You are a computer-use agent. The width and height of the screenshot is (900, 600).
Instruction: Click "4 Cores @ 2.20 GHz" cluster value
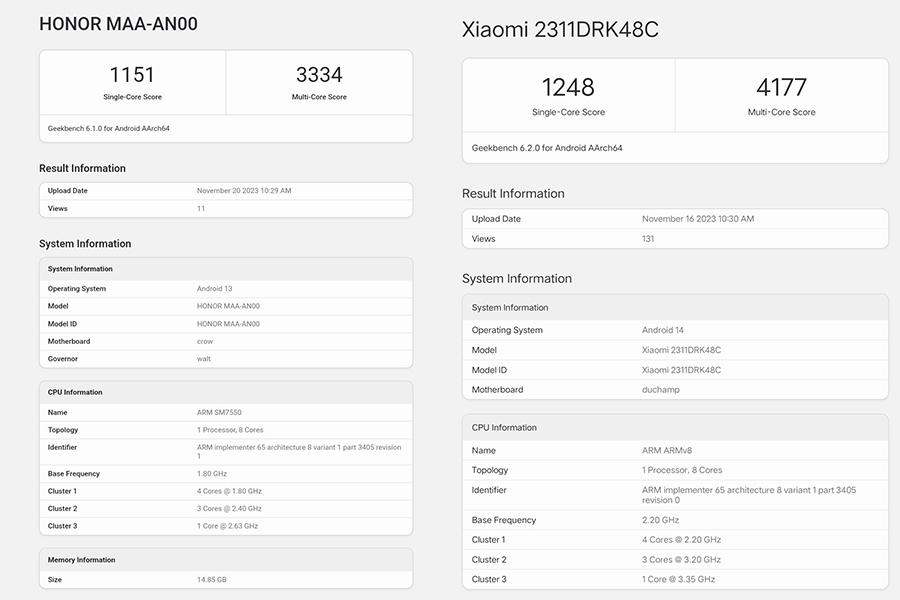click(x=681, y=540)
